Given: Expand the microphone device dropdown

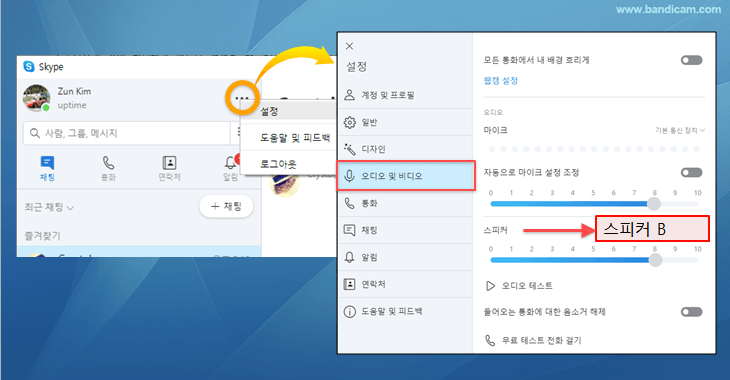Looking at the screenshot, I should coord(680,130).
